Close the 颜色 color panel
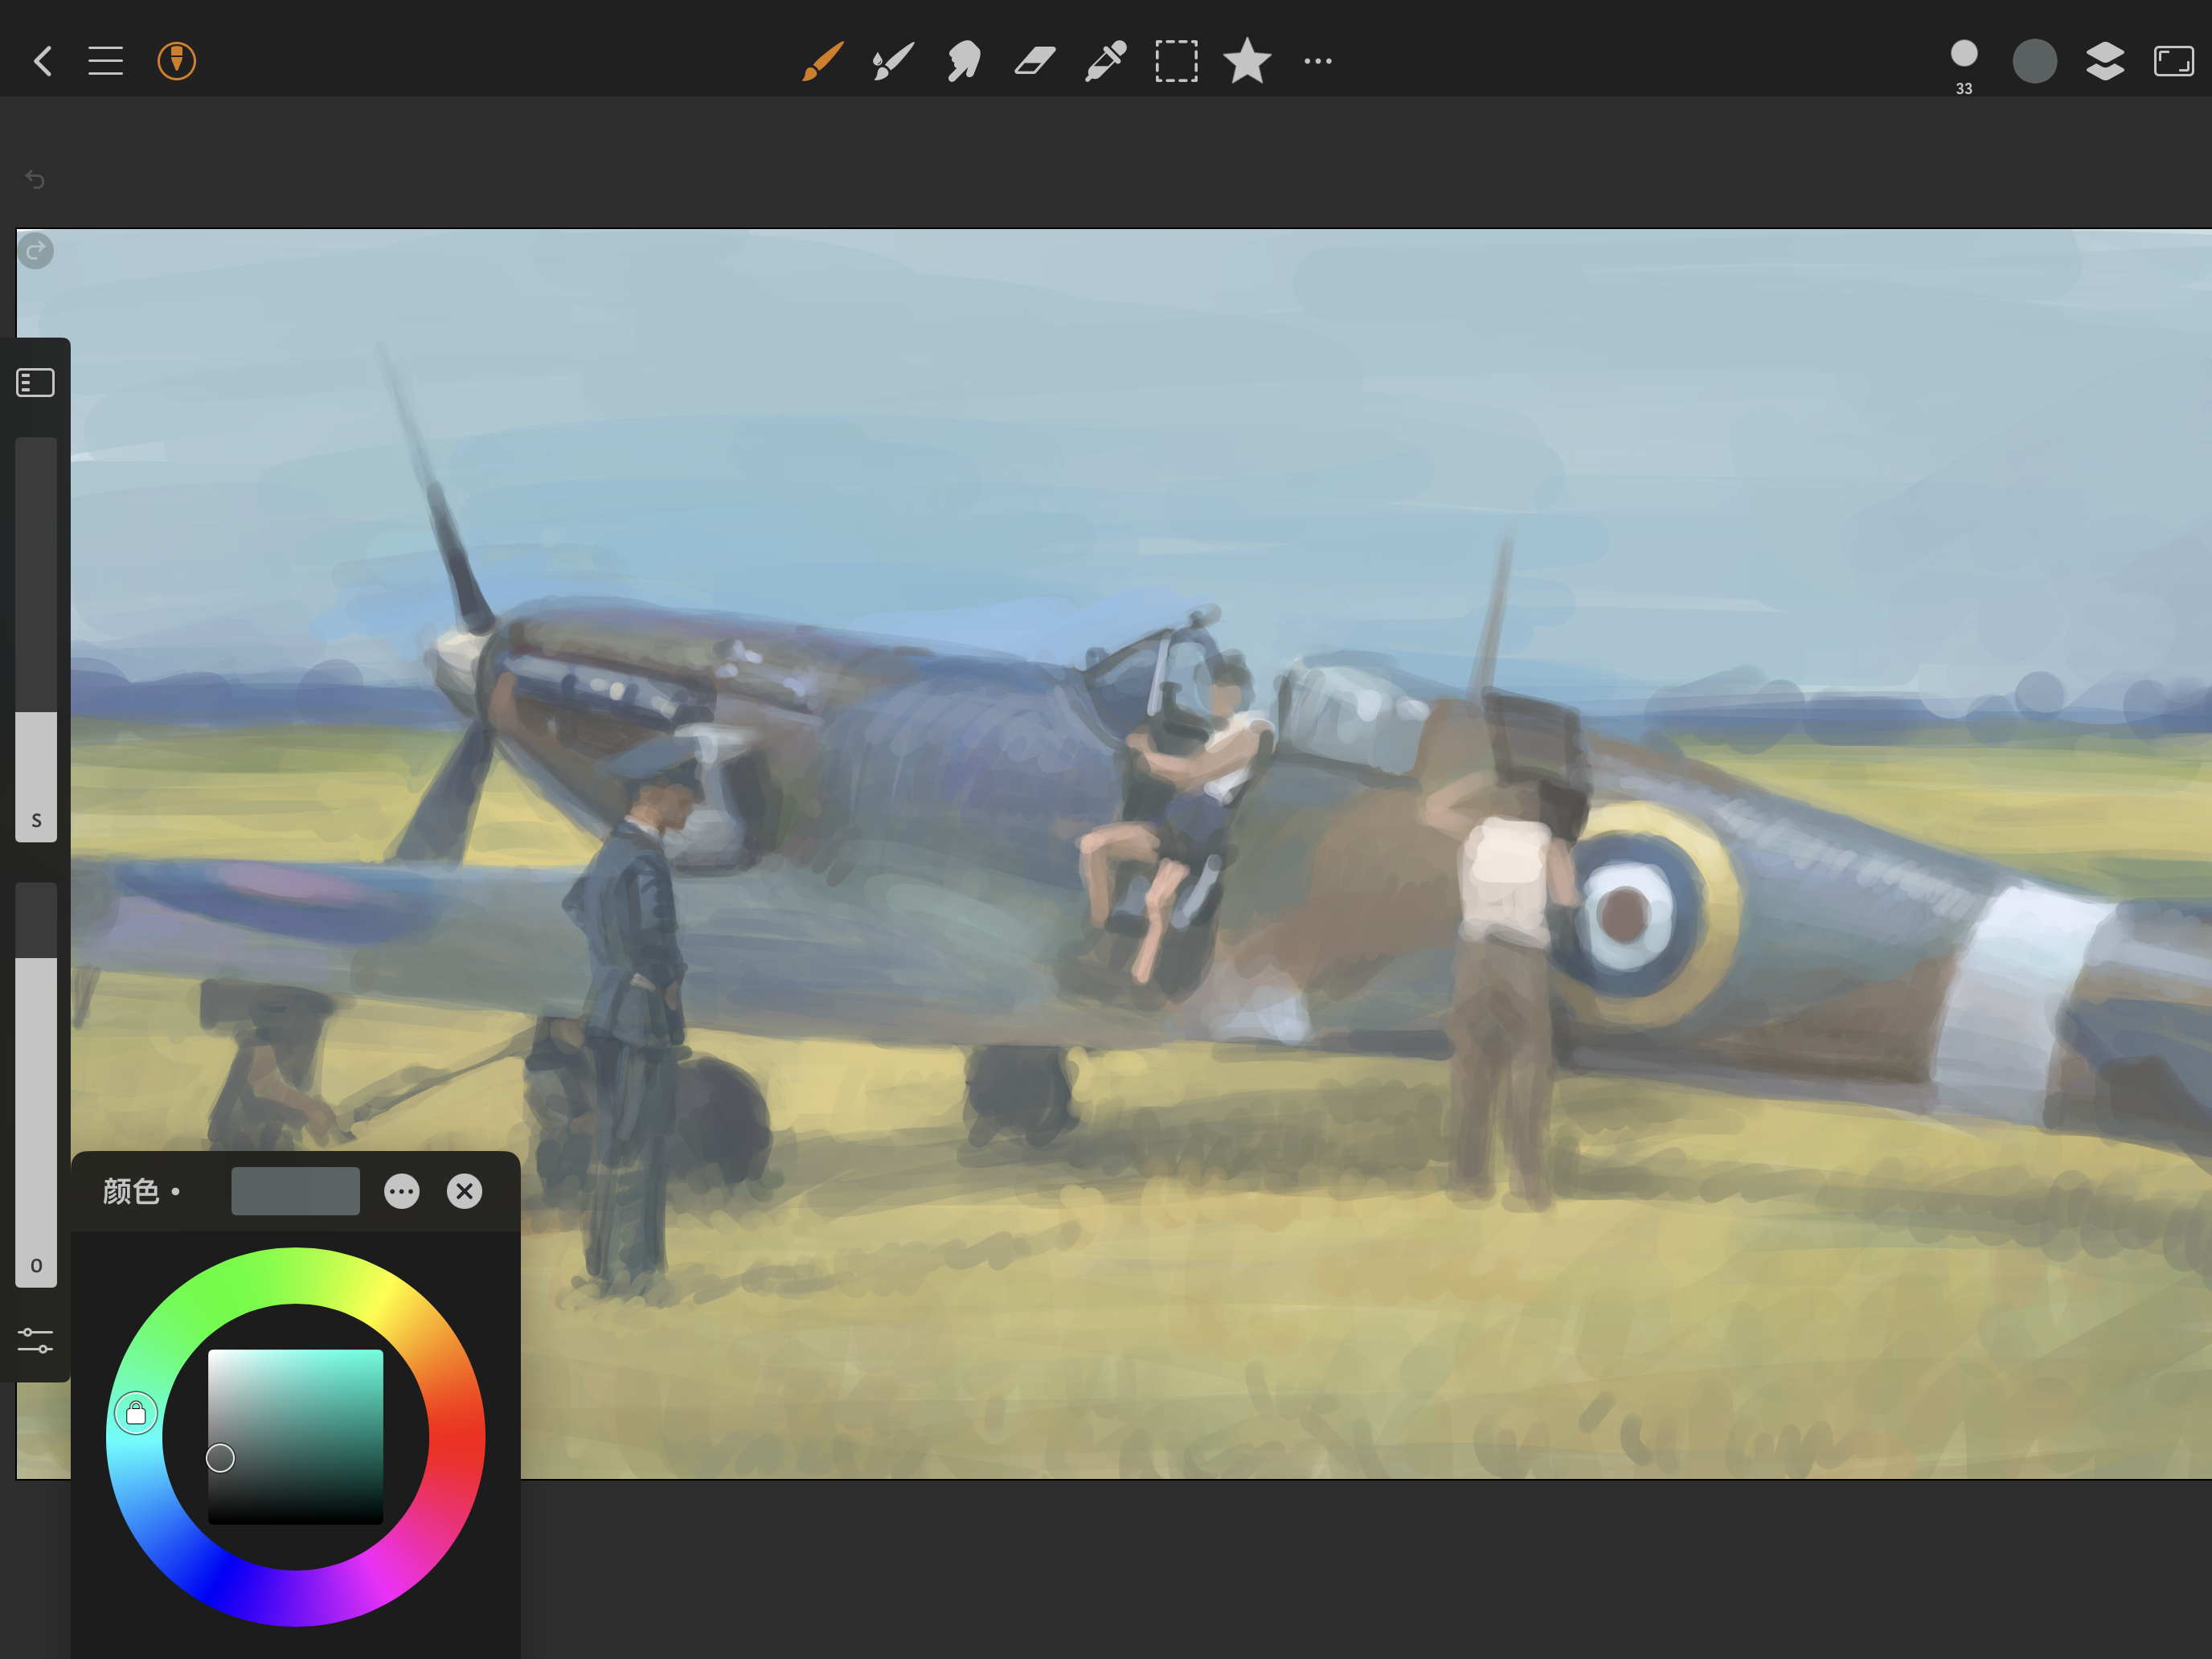Screen dimensions: 2212x1659 tap(464, 1191)
